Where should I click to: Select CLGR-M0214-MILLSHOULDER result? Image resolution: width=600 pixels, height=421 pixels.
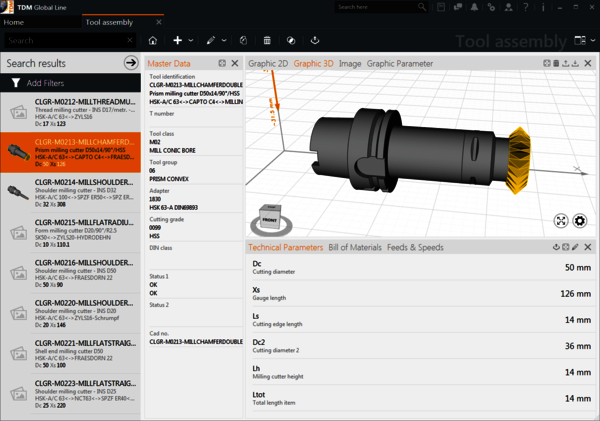click(70, 193)
